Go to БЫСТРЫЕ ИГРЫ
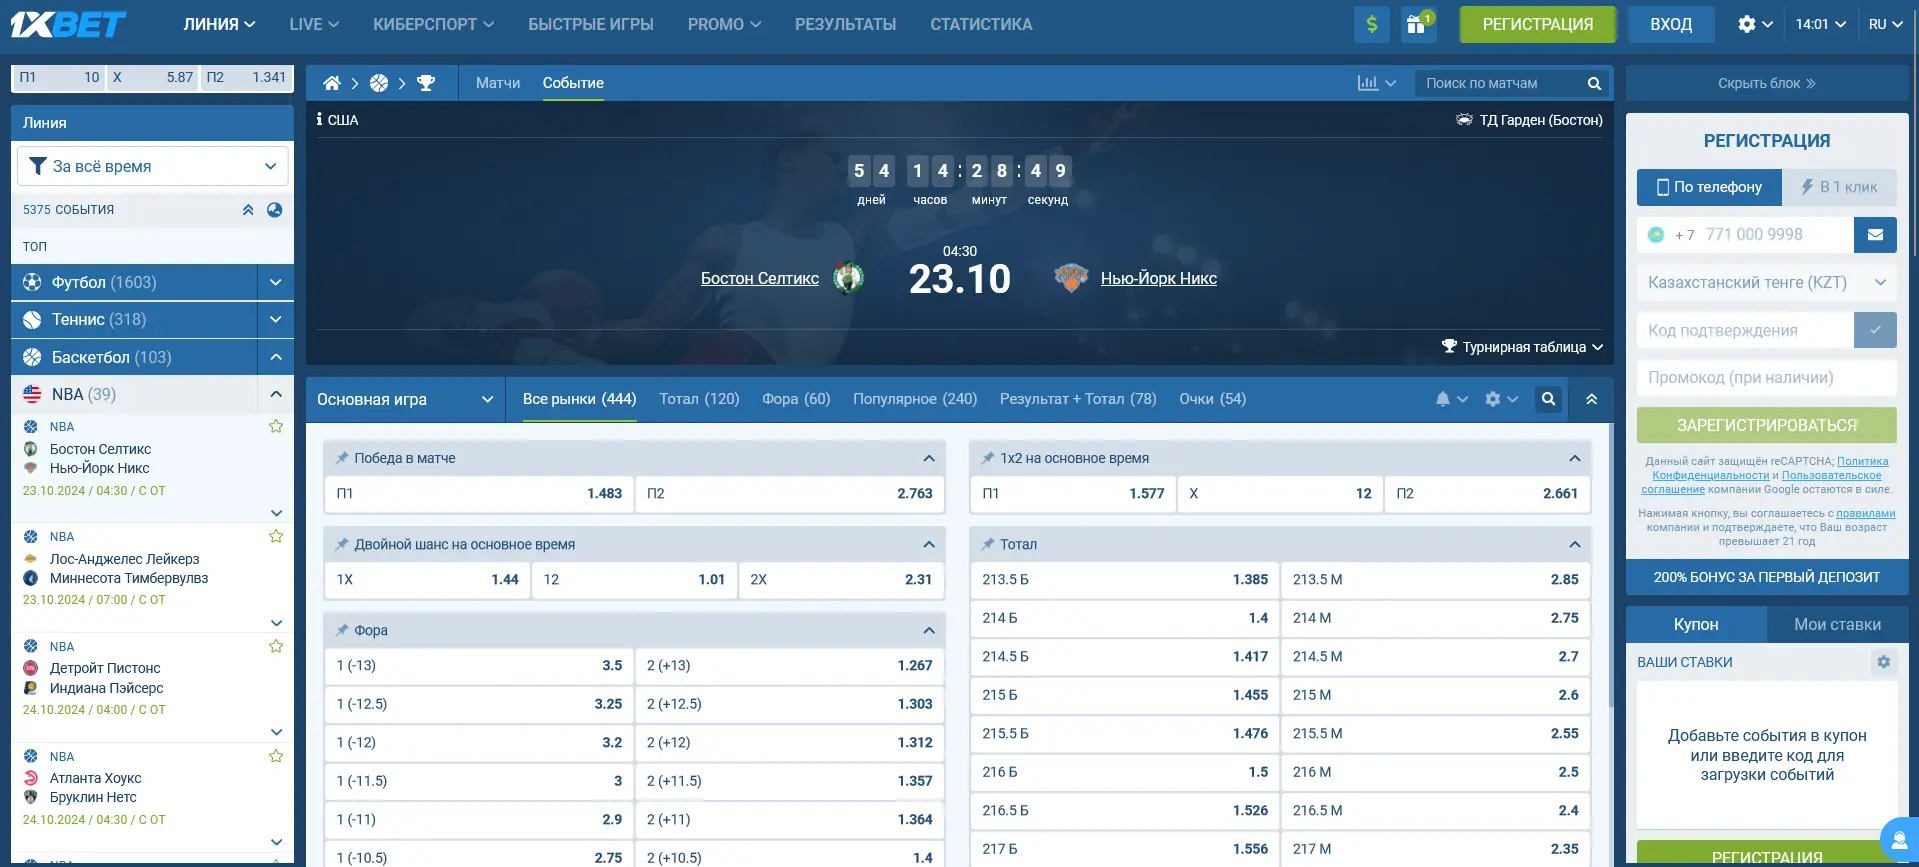The image size is (1919, 867). 590,24
